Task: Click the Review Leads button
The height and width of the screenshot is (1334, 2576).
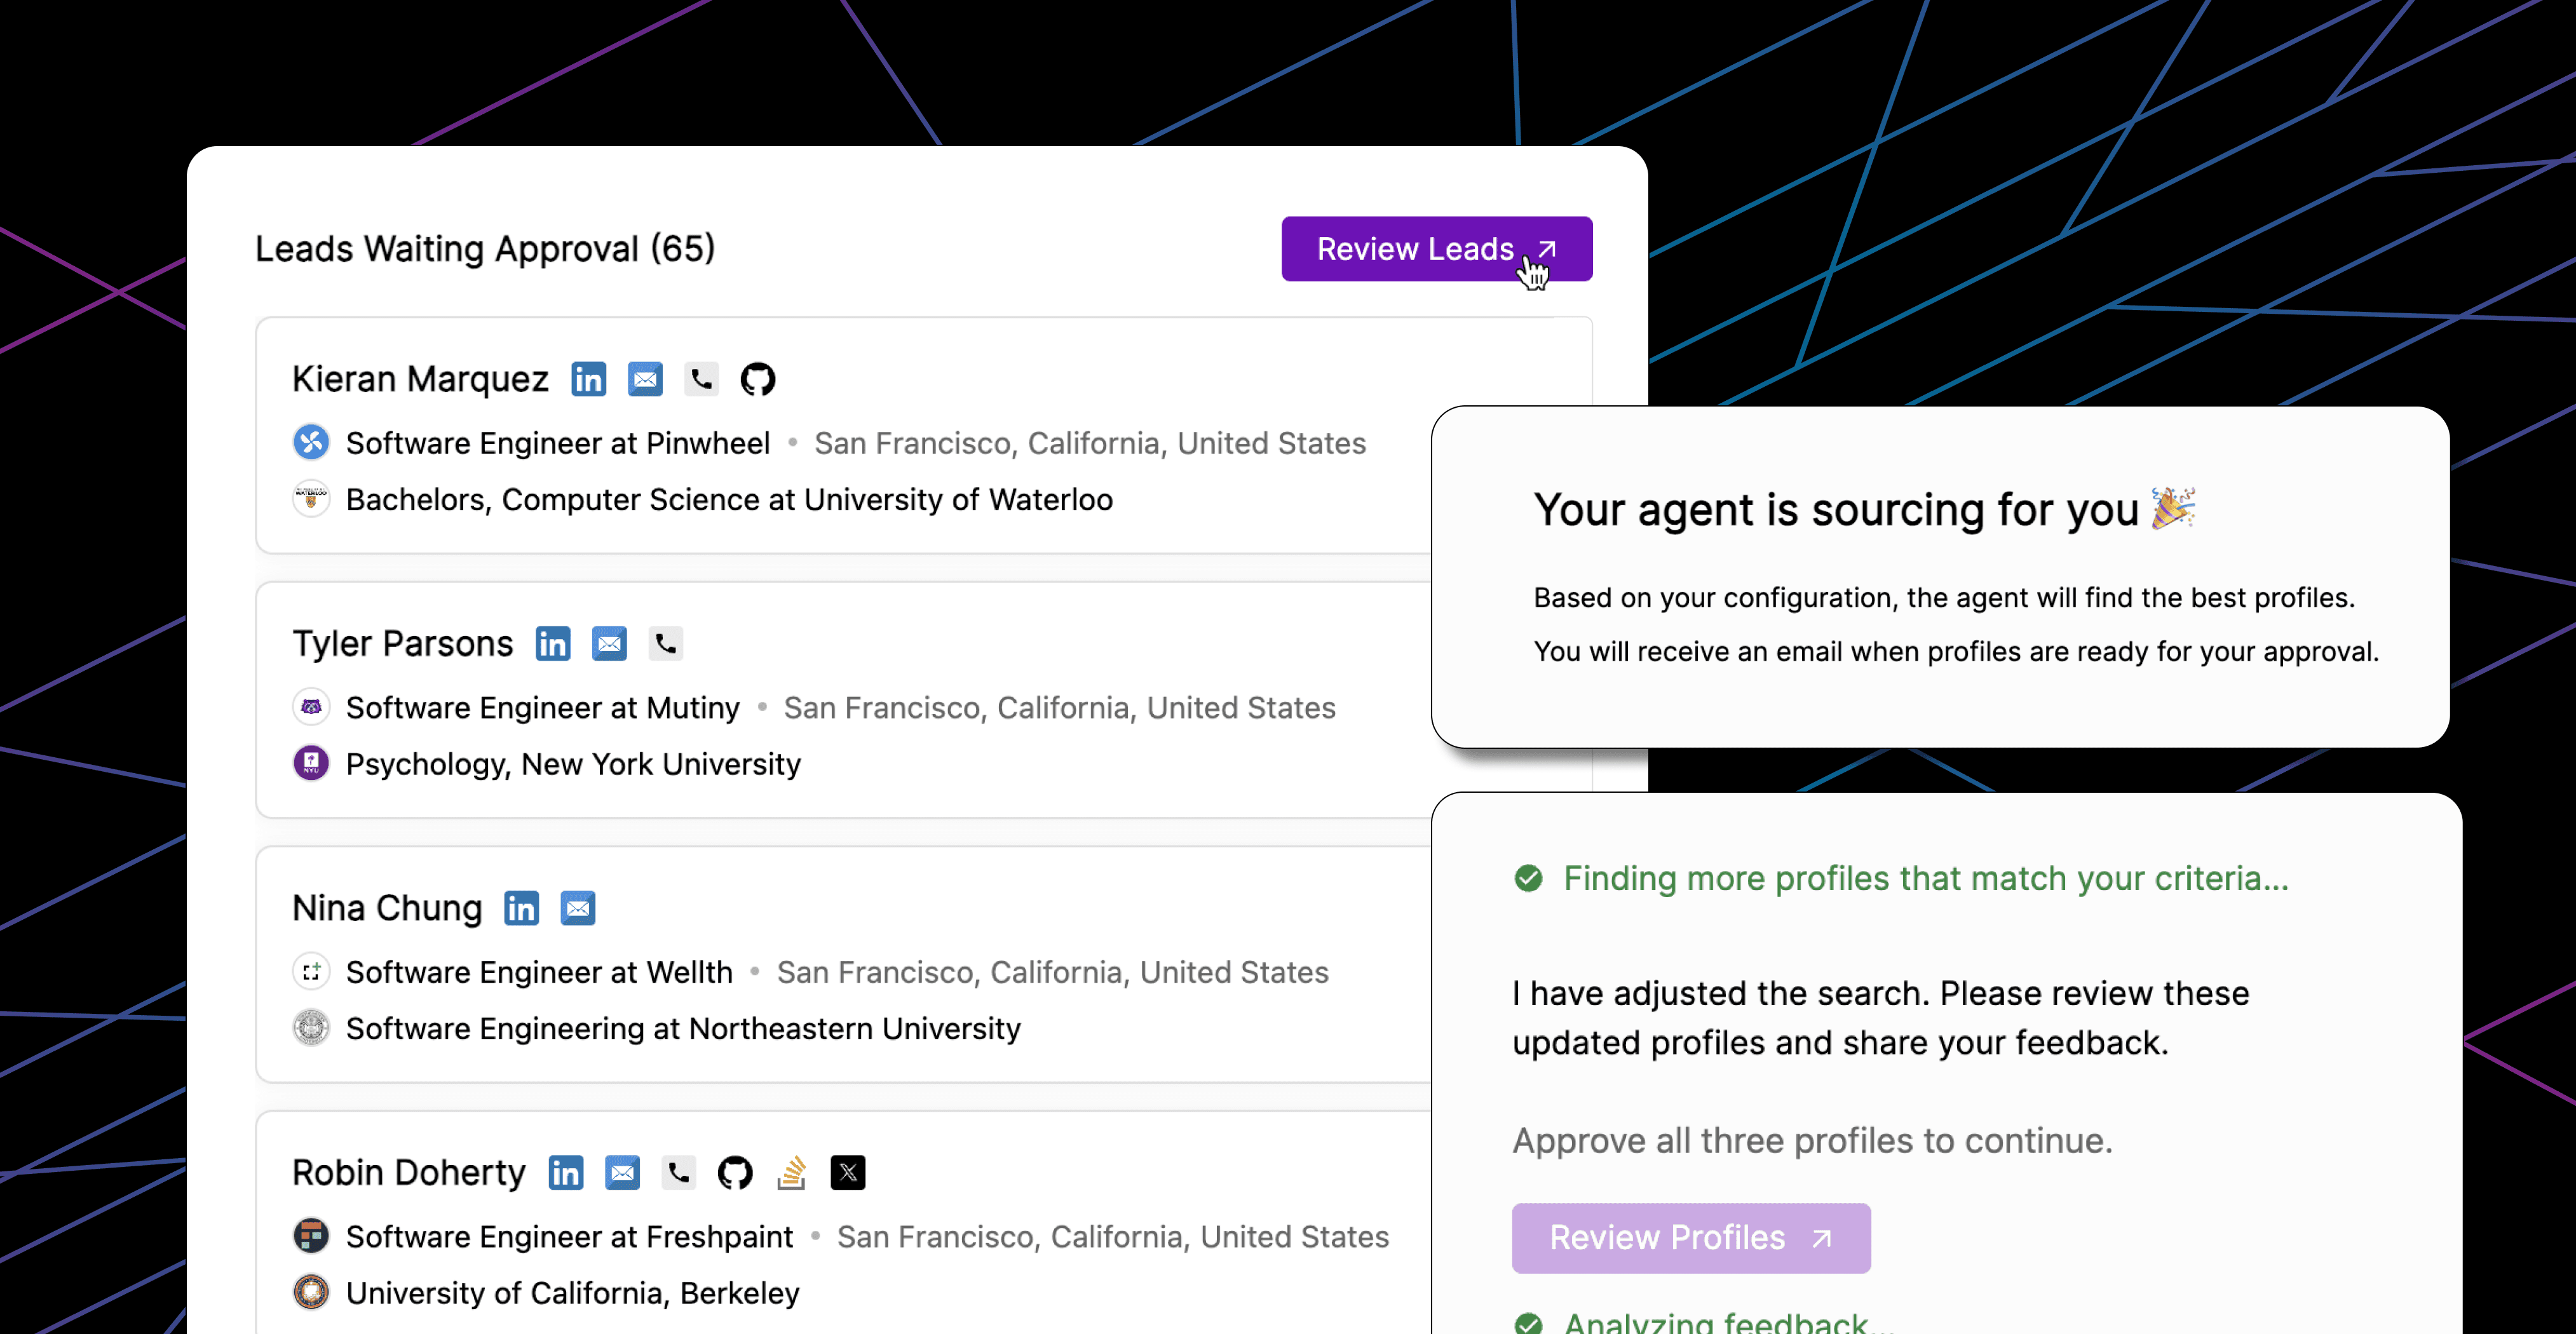Action: point(1436,249)
